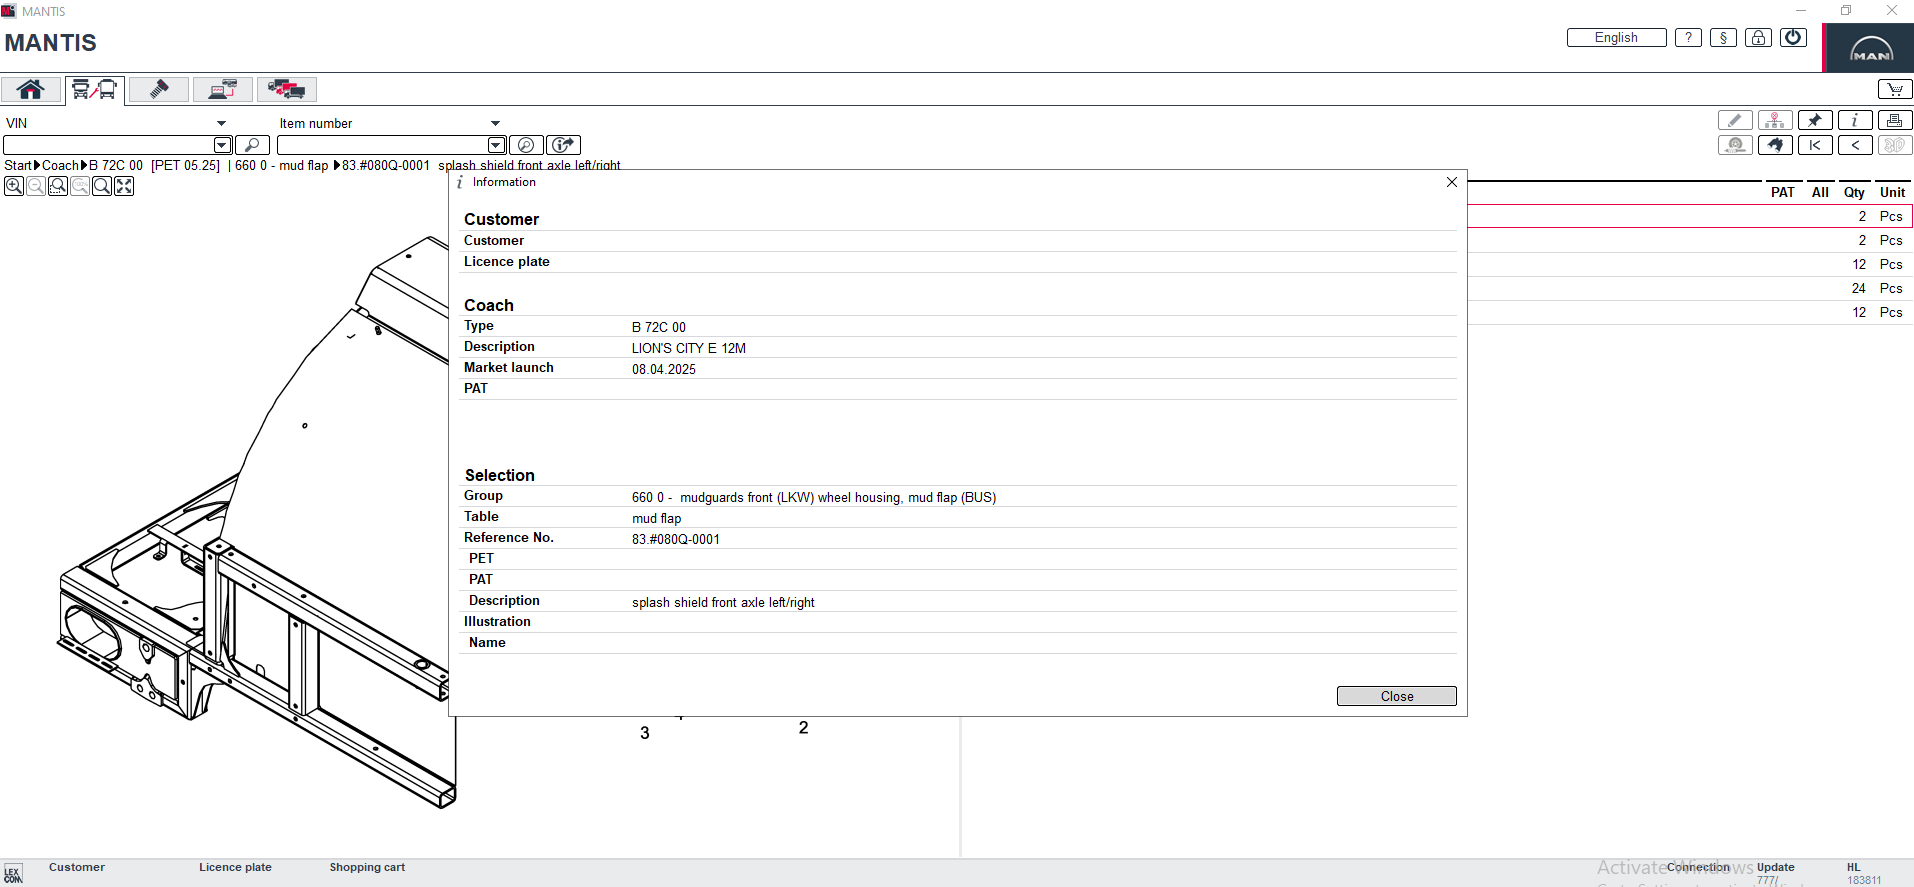Image resolution: width=1914 pixels, height=887 pixels.
Task: Click the B 72C 00 breadcrumb
Action: click(x=116, y=166)
